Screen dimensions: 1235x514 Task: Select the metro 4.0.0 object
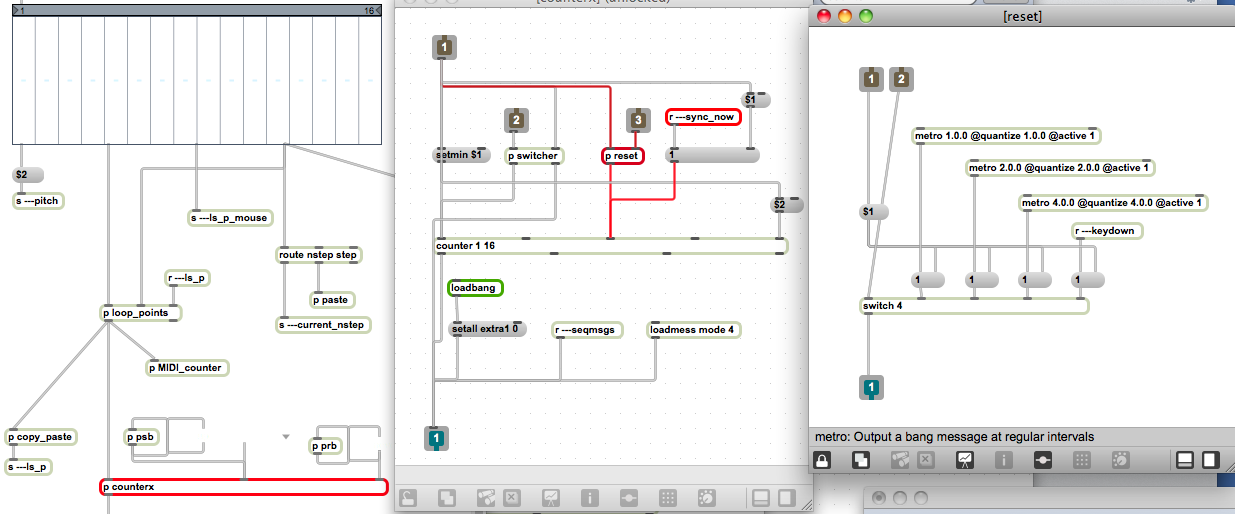coord(1114,203)
